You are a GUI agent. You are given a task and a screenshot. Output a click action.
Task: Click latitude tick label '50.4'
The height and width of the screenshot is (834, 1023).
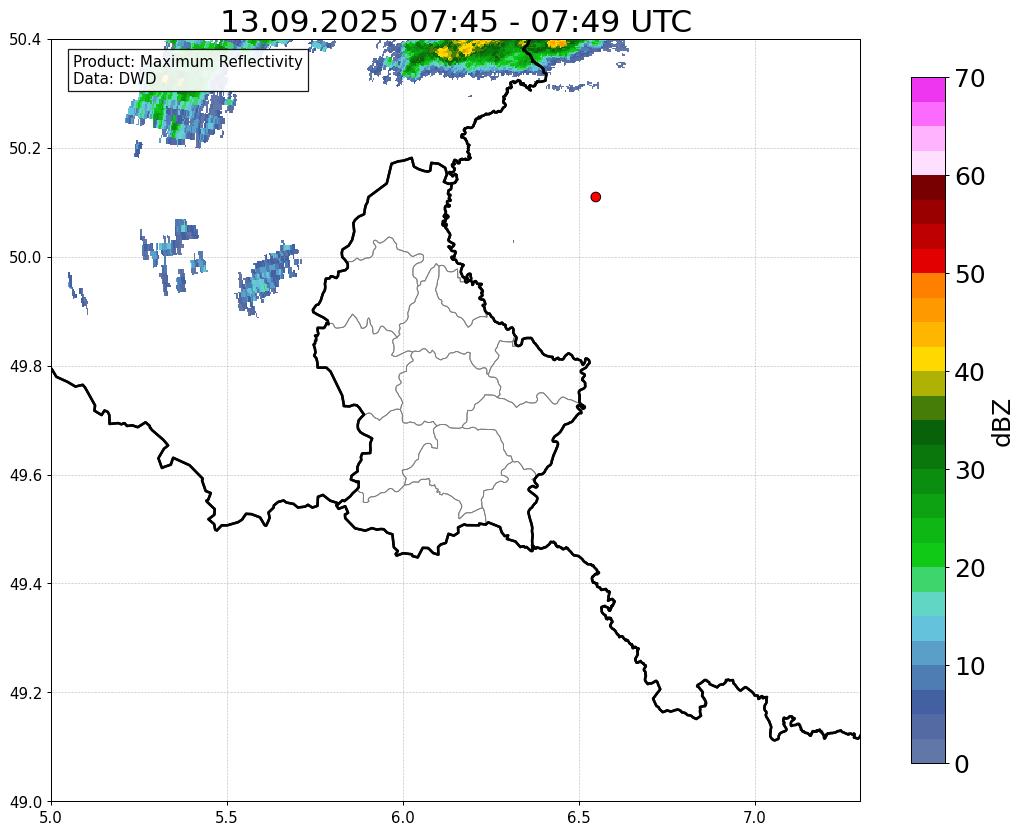coord(25,40)
